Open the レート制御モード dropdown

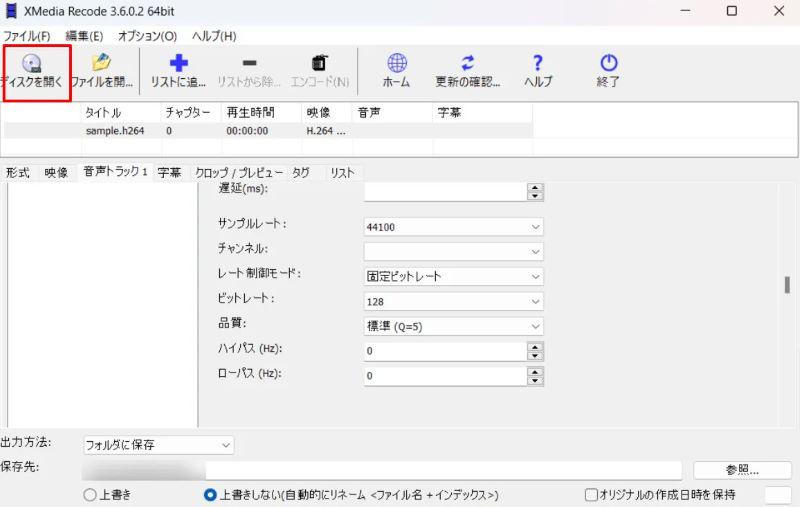pyautogui.click(x=453, y=276)
